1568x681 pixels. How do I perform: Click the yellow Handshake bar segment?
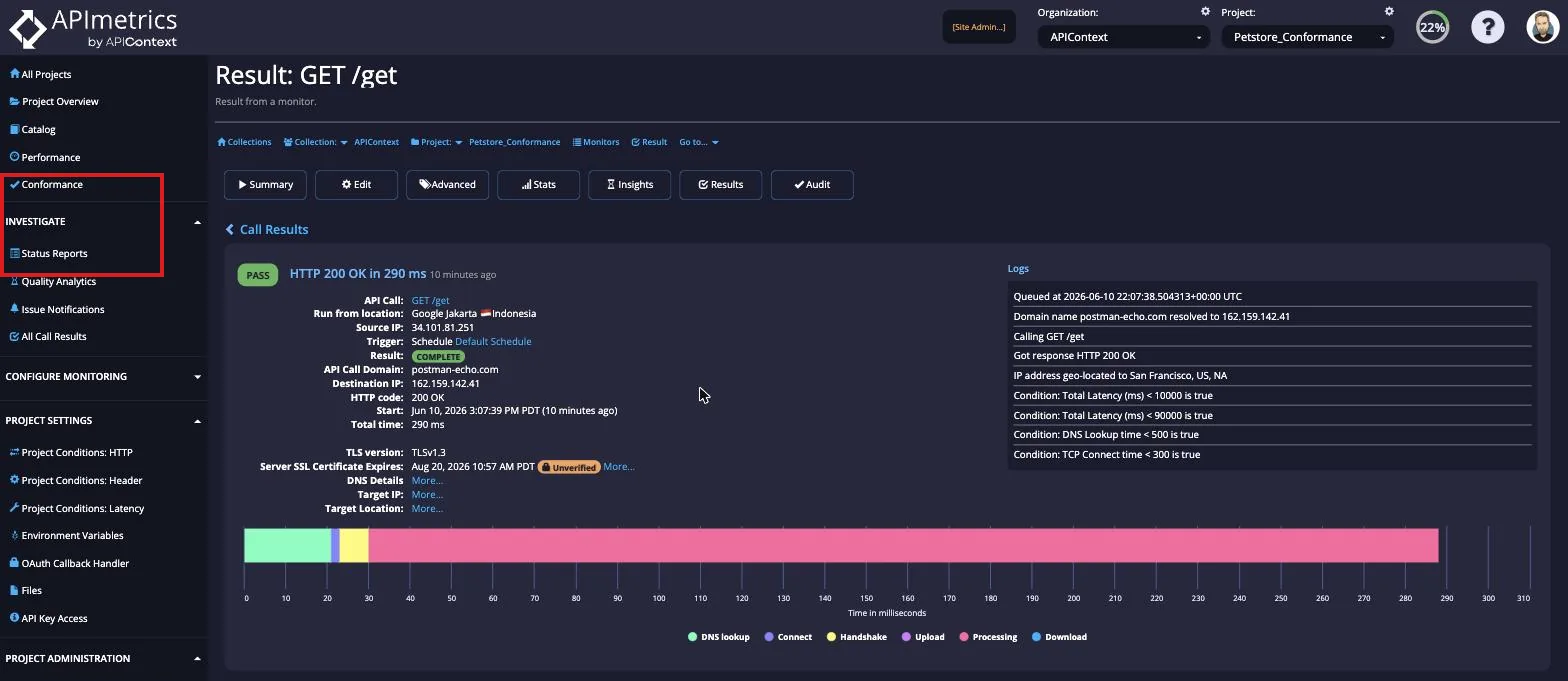[354, 545]
